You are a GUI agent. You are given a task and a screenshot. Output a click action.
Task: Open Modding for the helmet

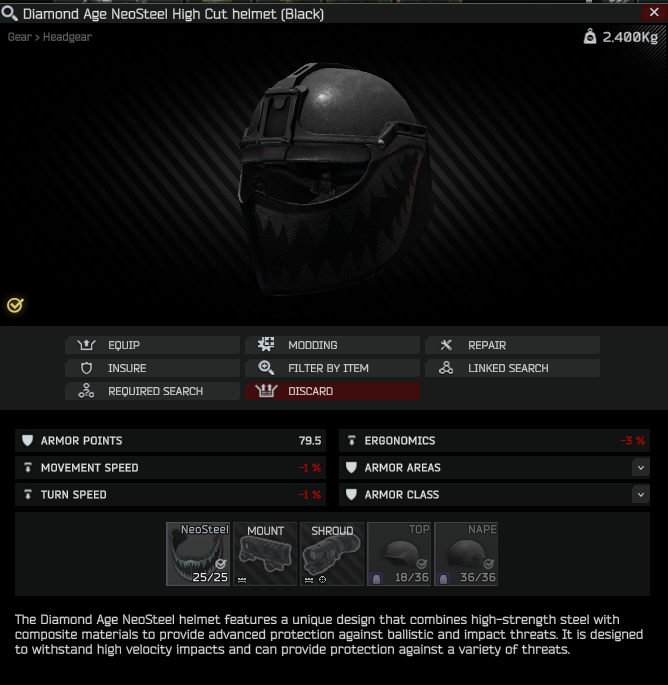tap(332, 345)
